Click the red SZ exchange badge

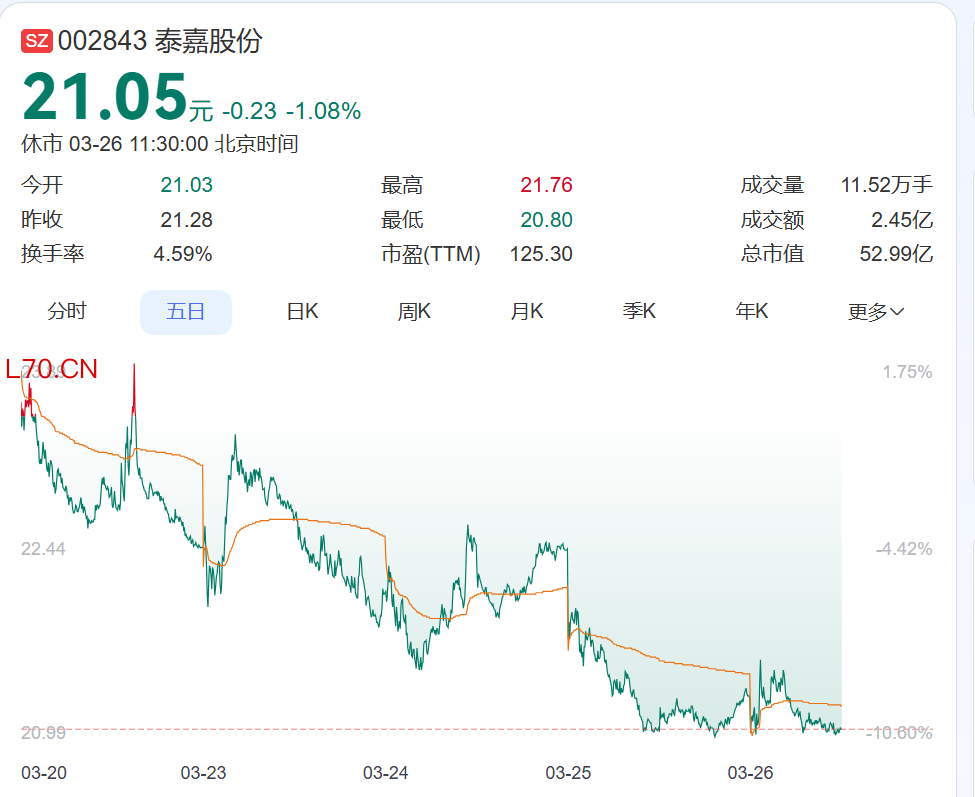[36, 41]
